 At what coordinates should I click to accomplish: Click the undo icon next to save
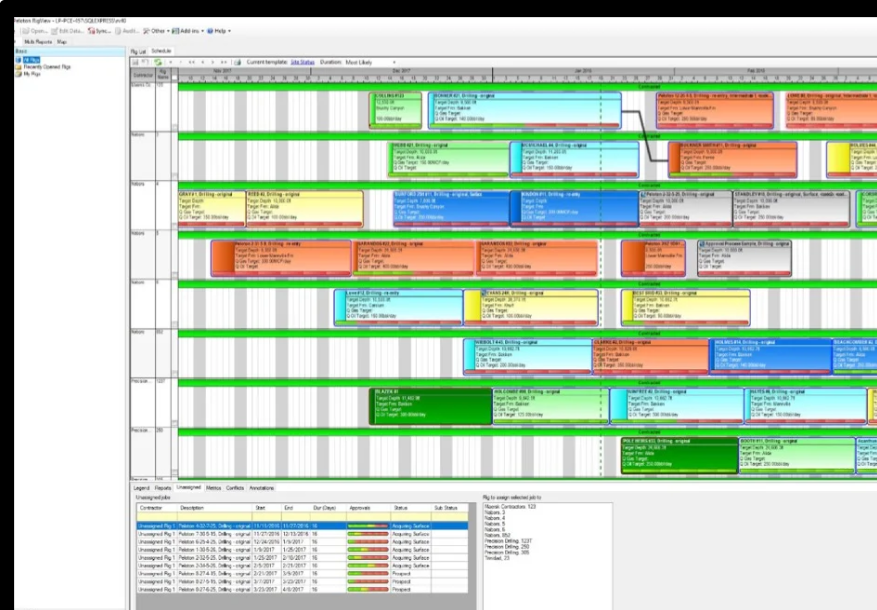[144, 62]
